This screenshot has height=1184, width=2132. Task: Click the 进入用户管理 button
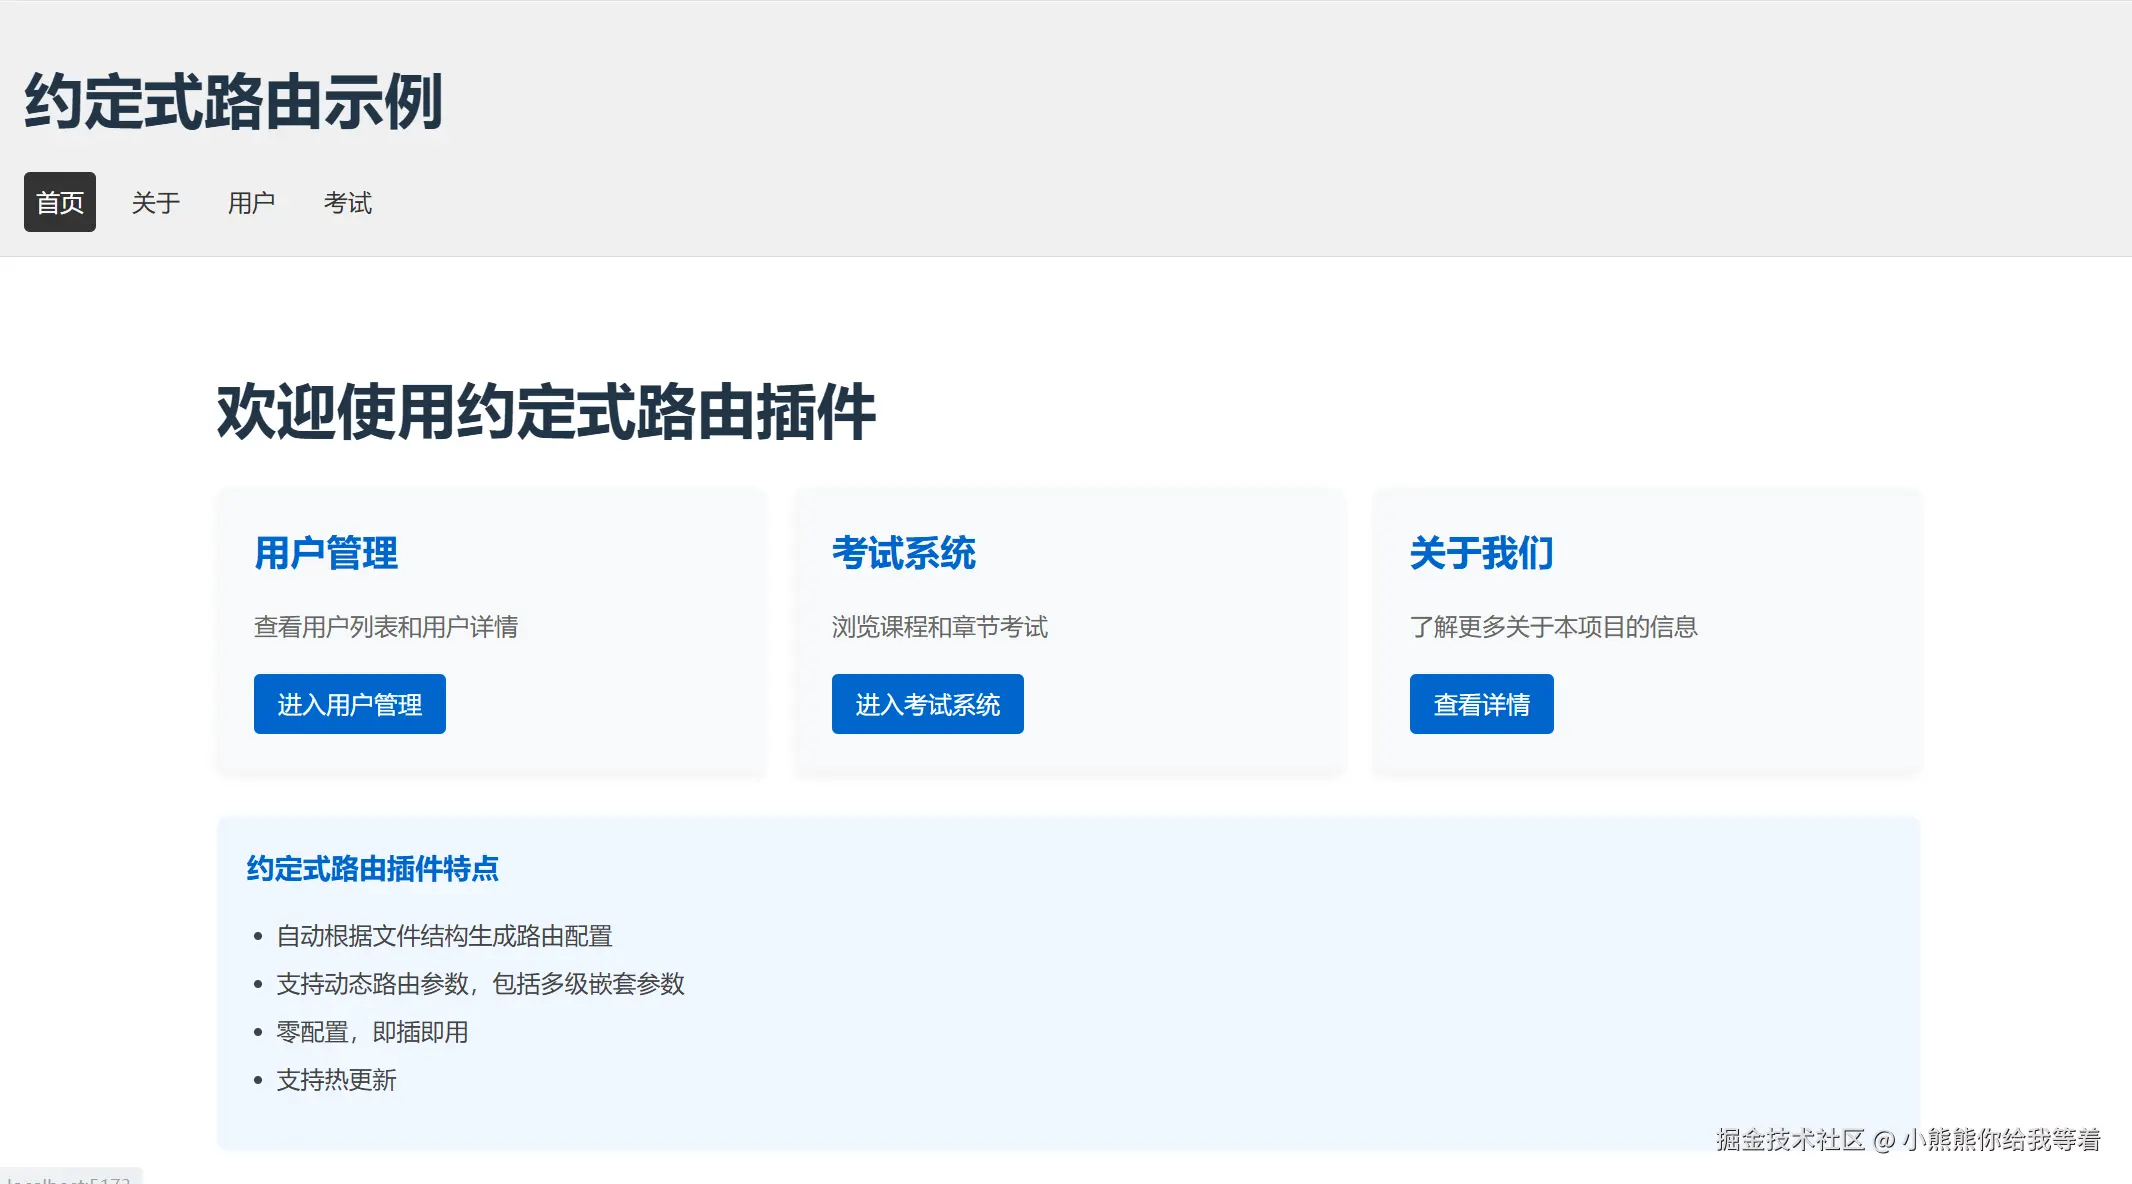349,703
